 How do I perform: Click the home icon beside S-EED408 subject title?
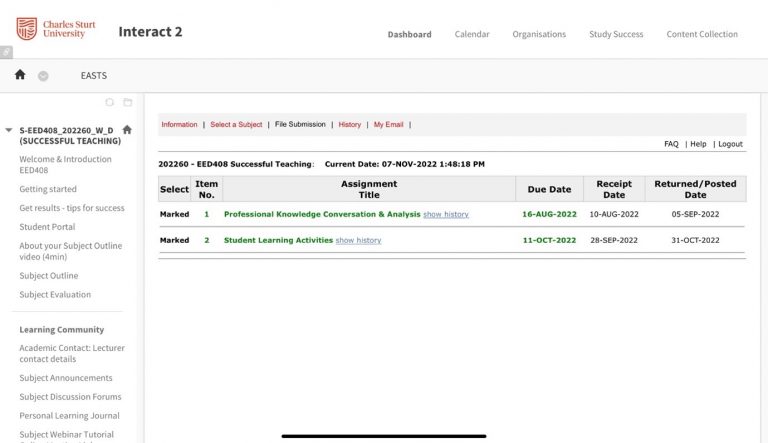coord(127,130)
